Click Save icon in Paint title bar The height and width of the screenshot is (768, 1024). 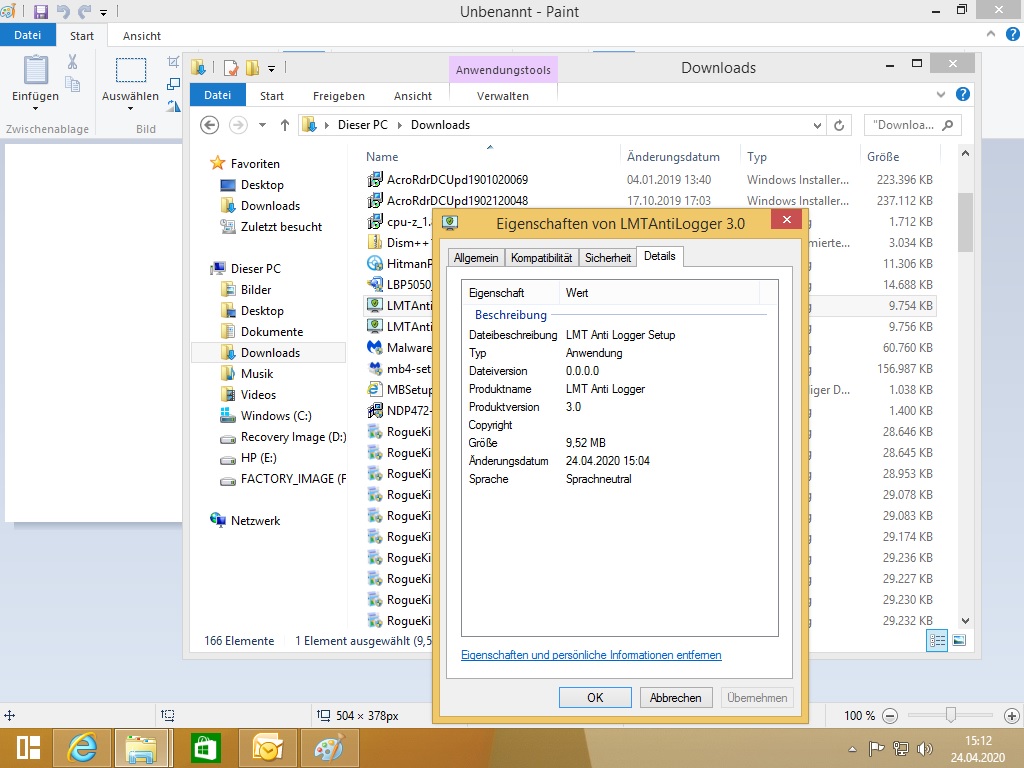[x=40, y=12]
